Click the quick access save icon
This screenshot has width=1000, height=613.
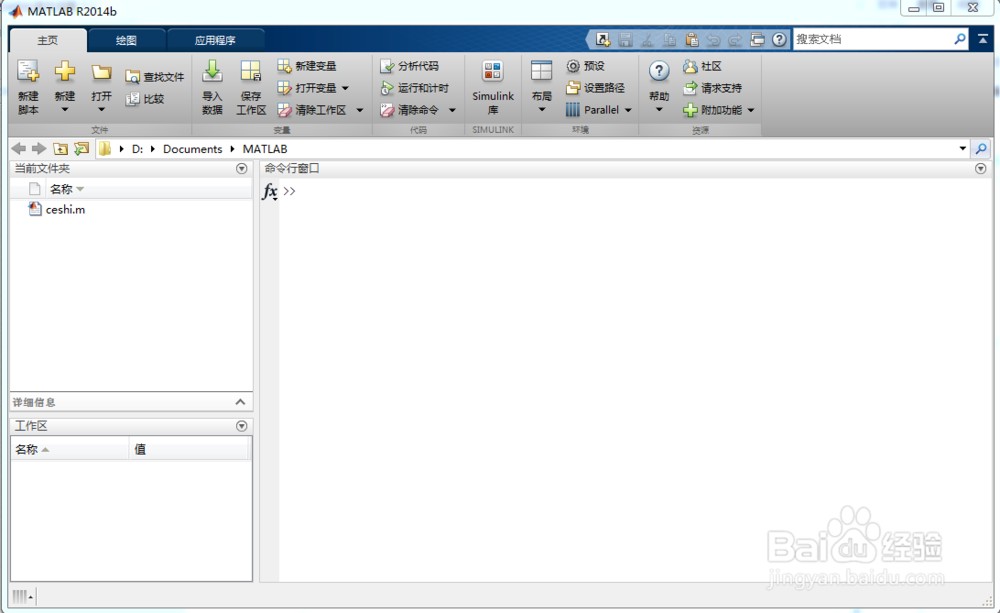tap(625, 40)
